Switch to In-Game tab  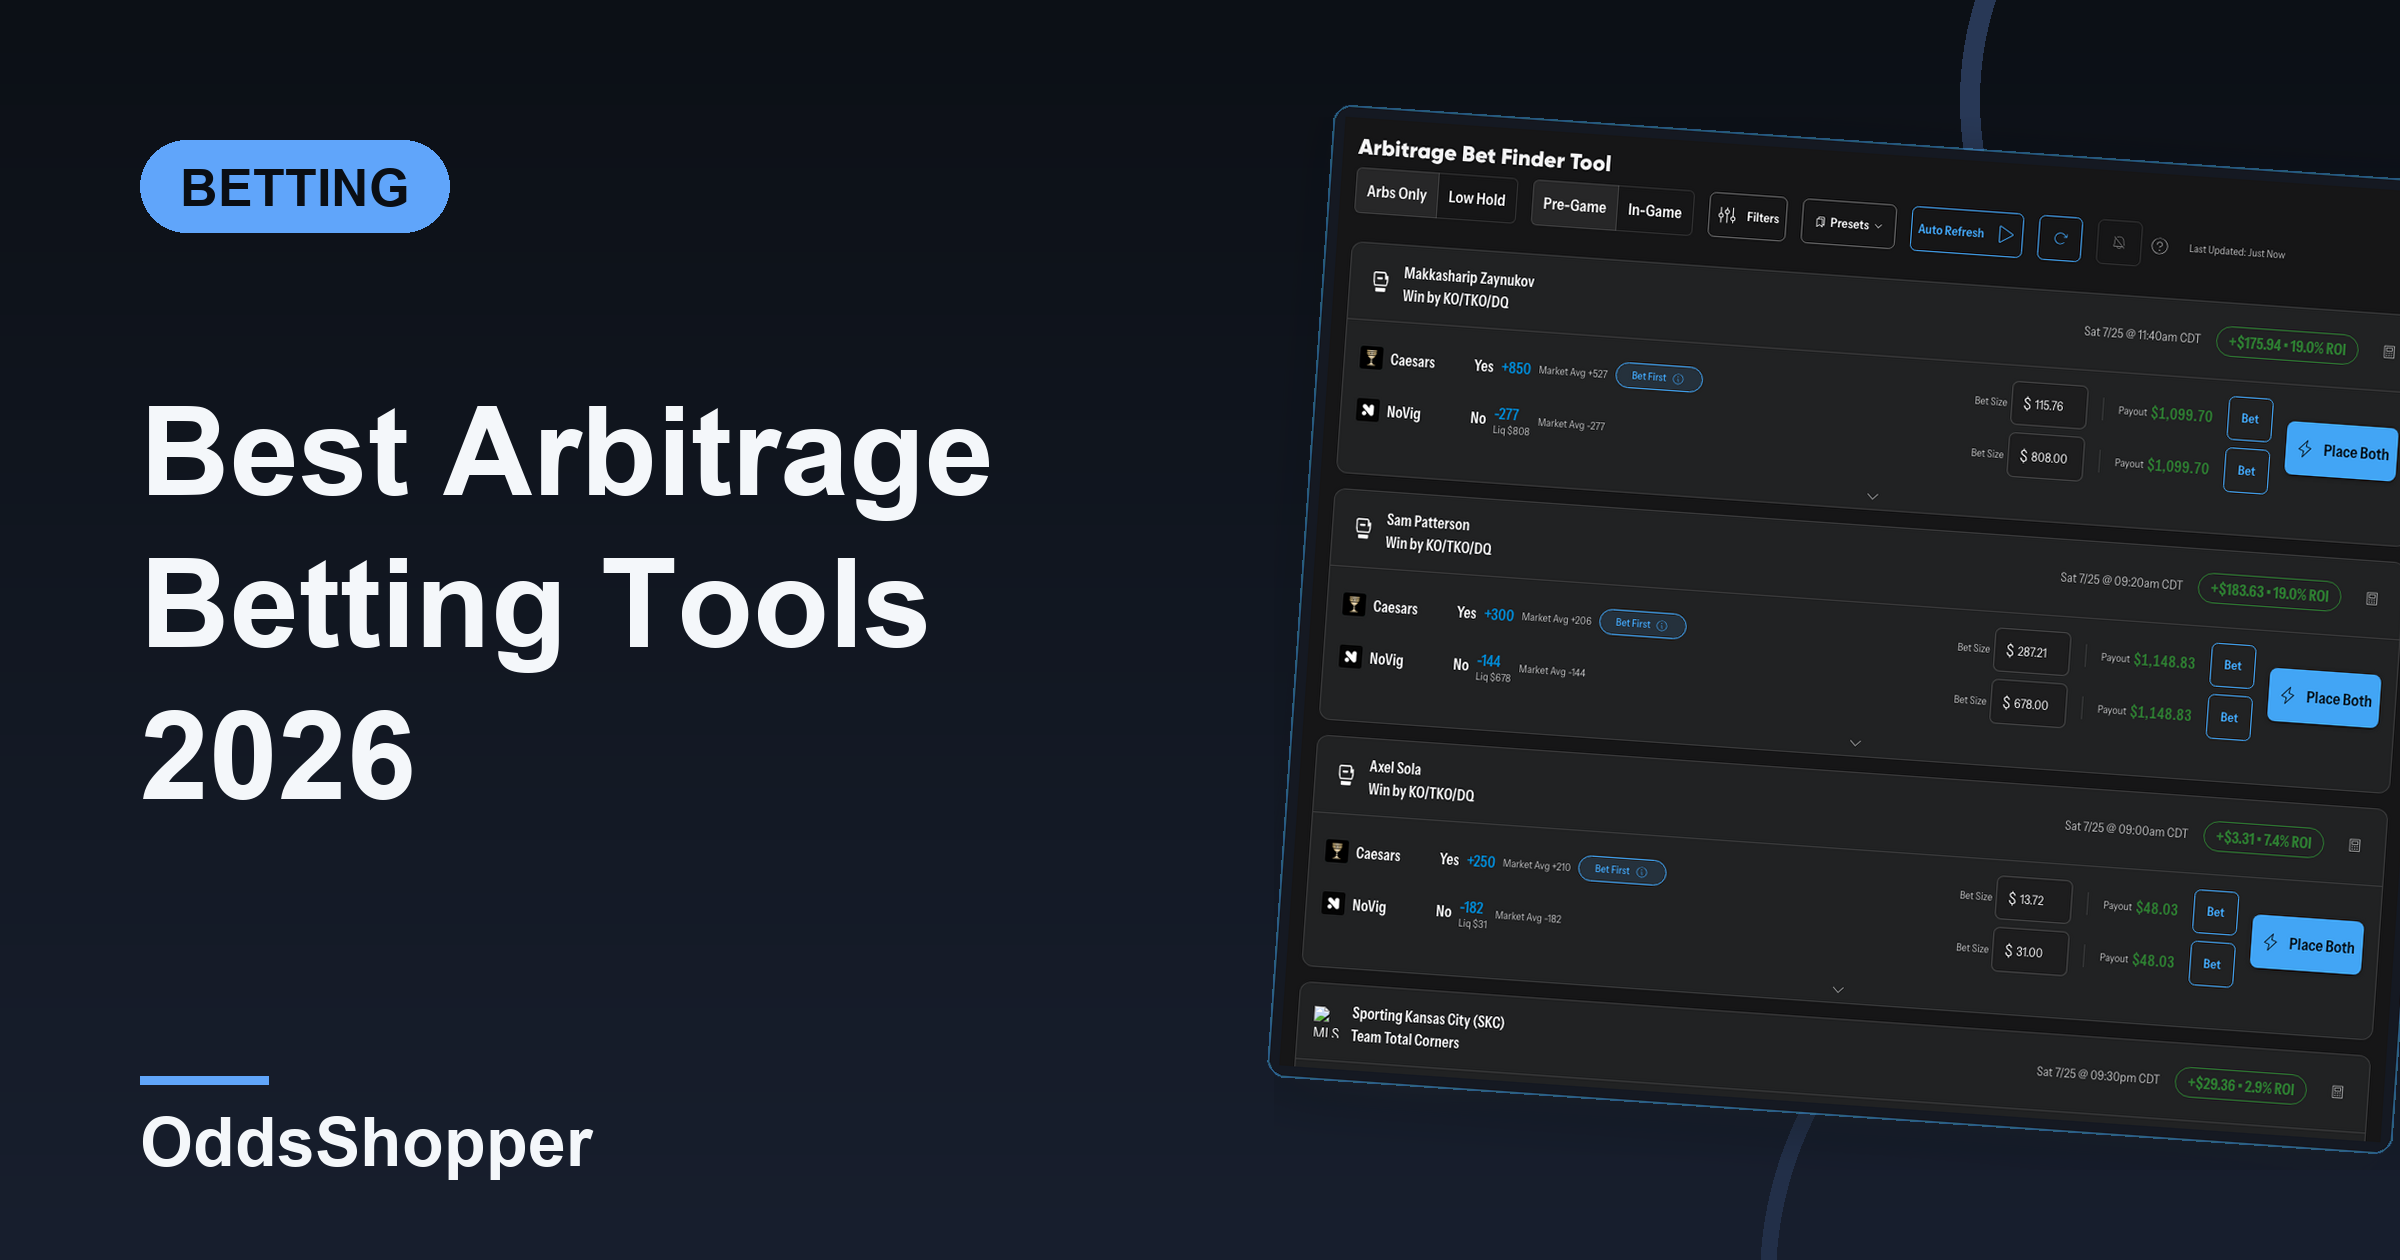(x=1654, y=211)
